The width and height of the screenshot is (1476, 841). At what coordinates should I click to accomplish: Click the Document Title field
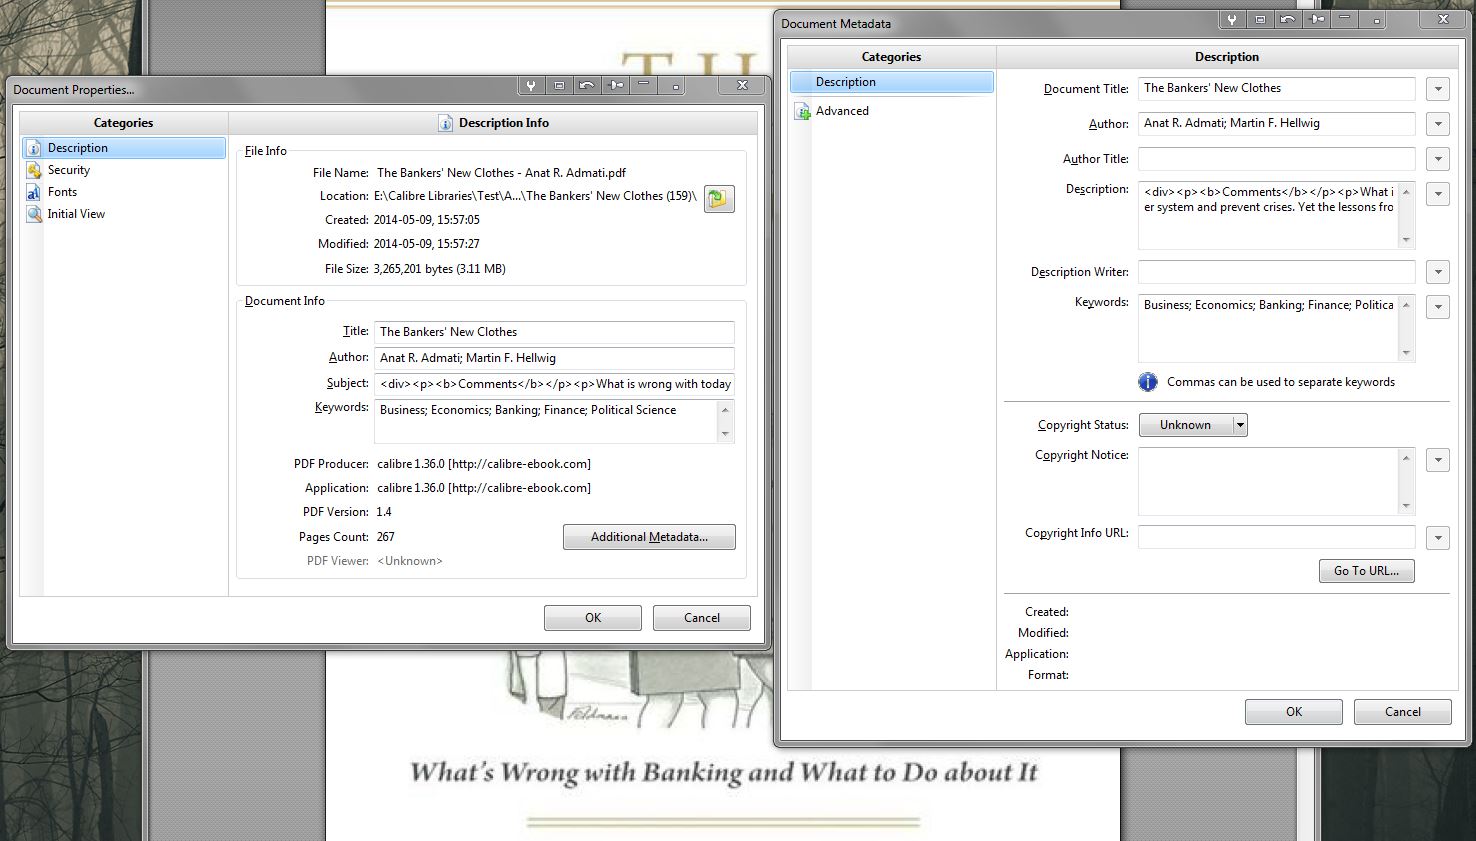click(x=1277, y=89)
